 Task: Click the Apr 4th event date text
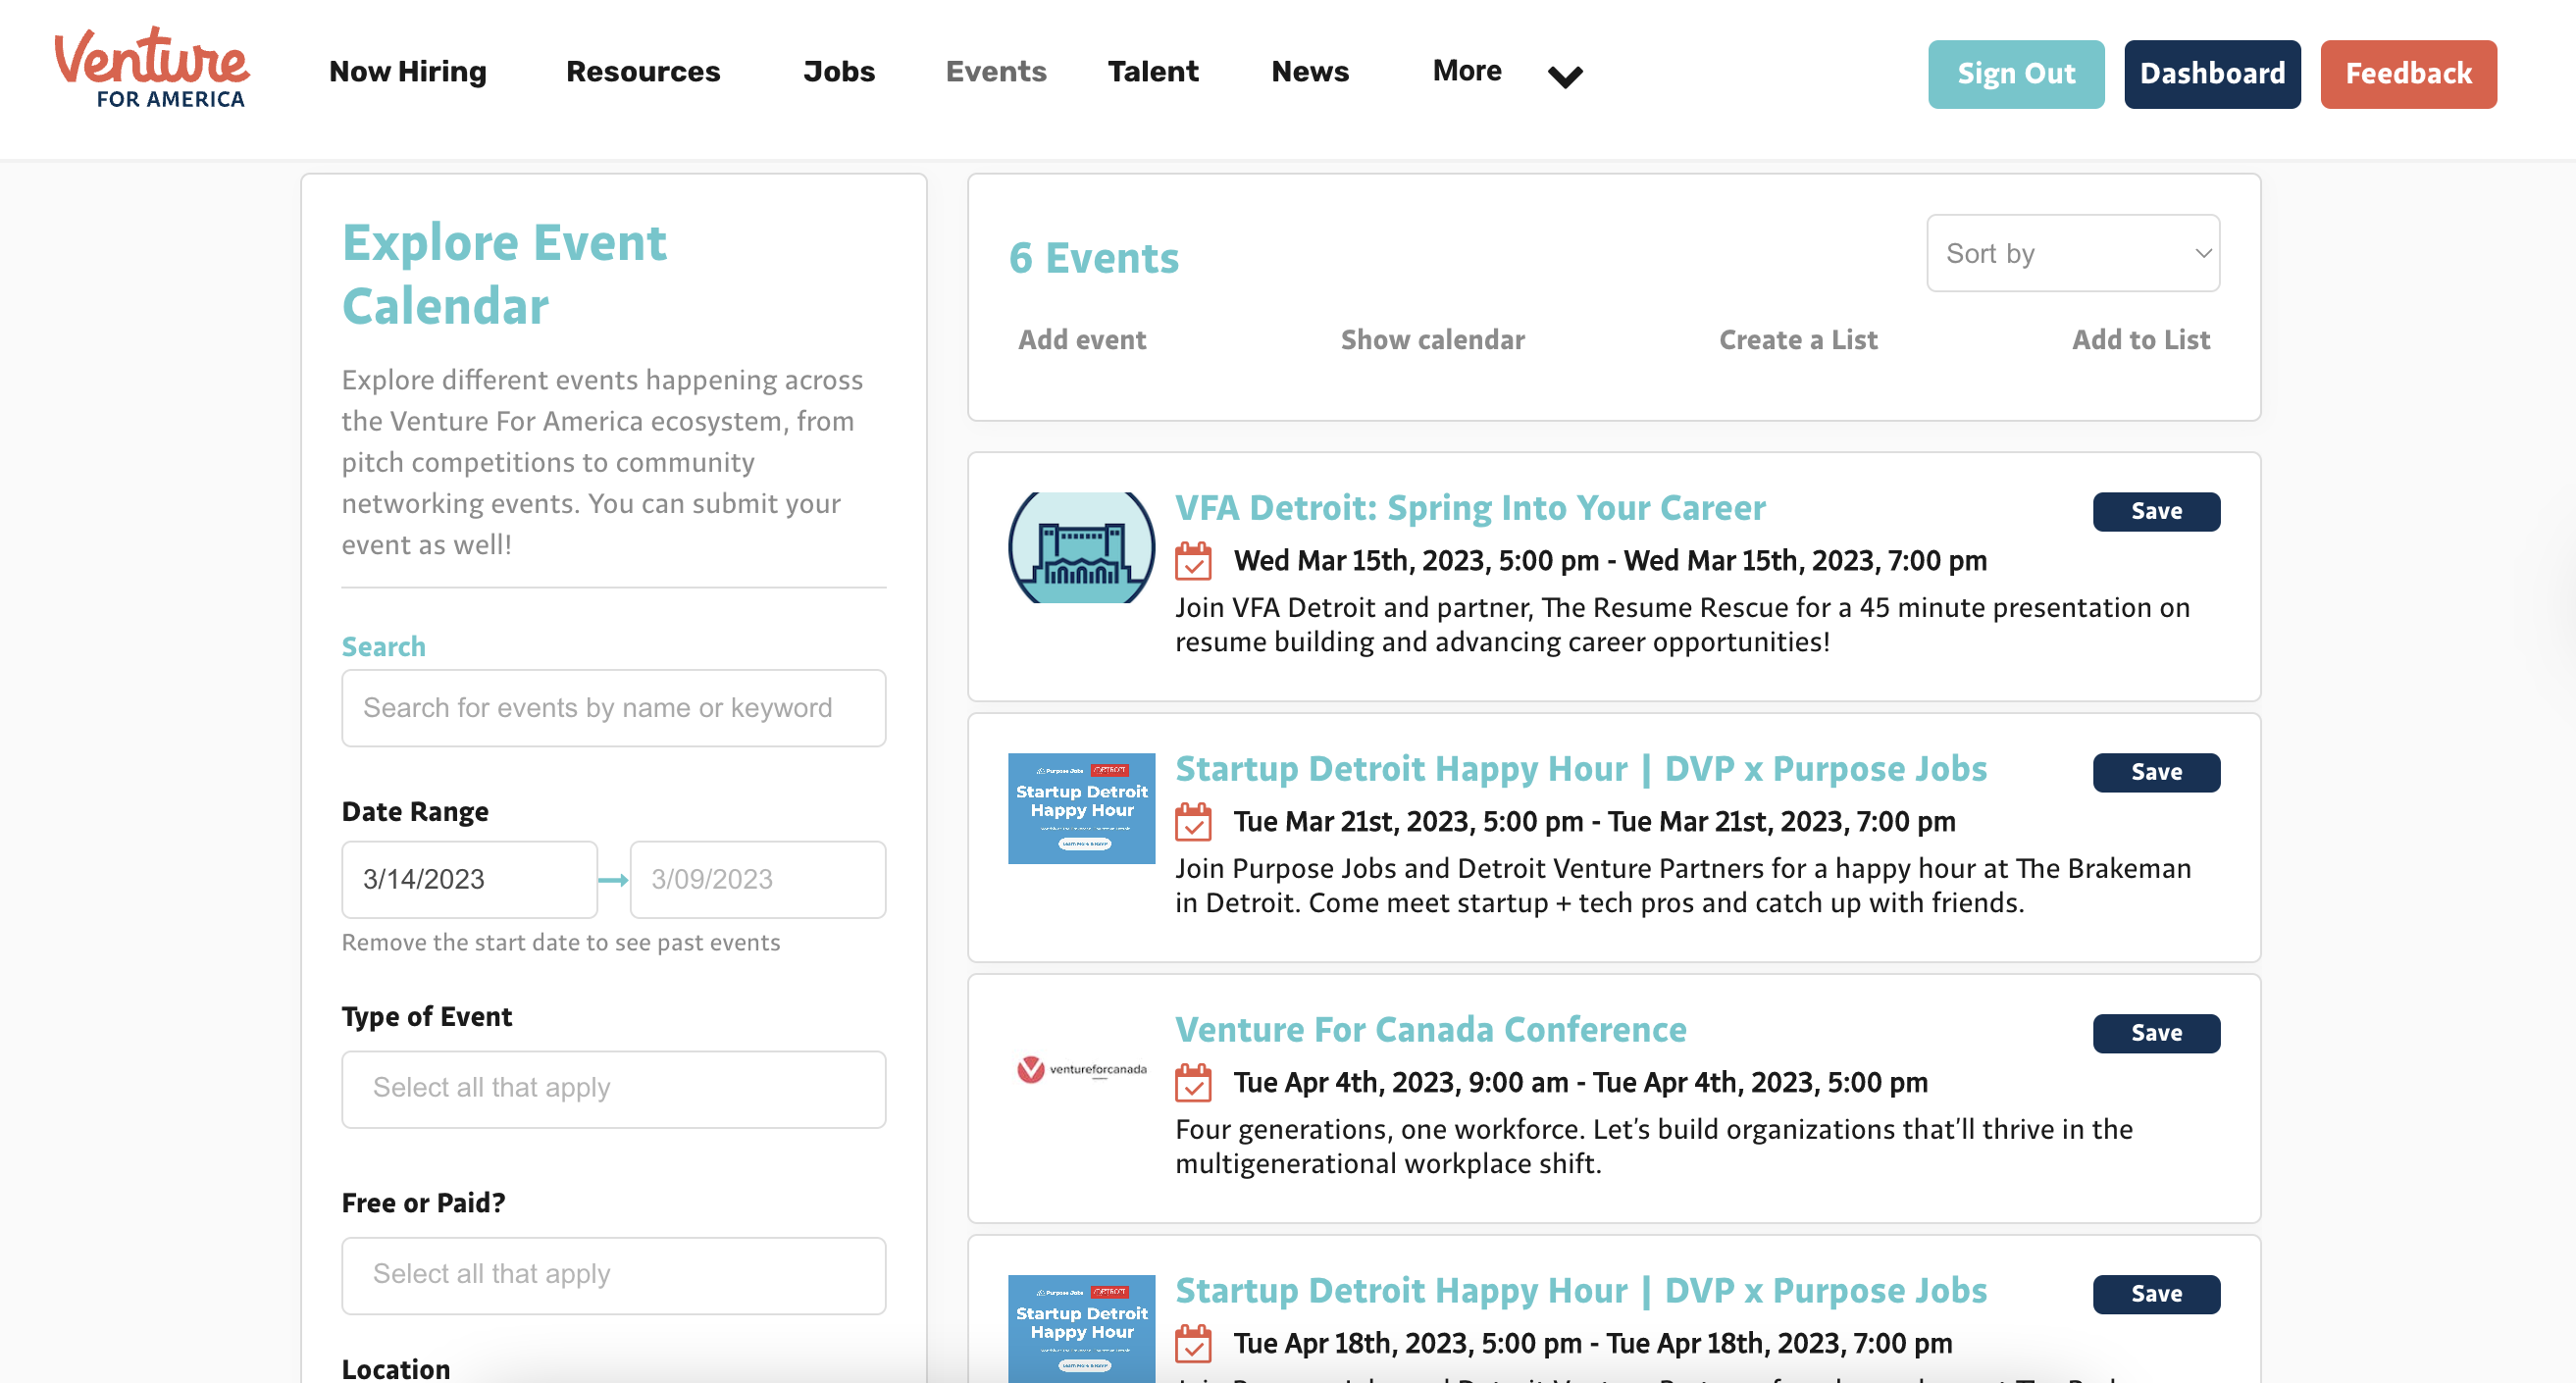[x=1580, y=1083]
